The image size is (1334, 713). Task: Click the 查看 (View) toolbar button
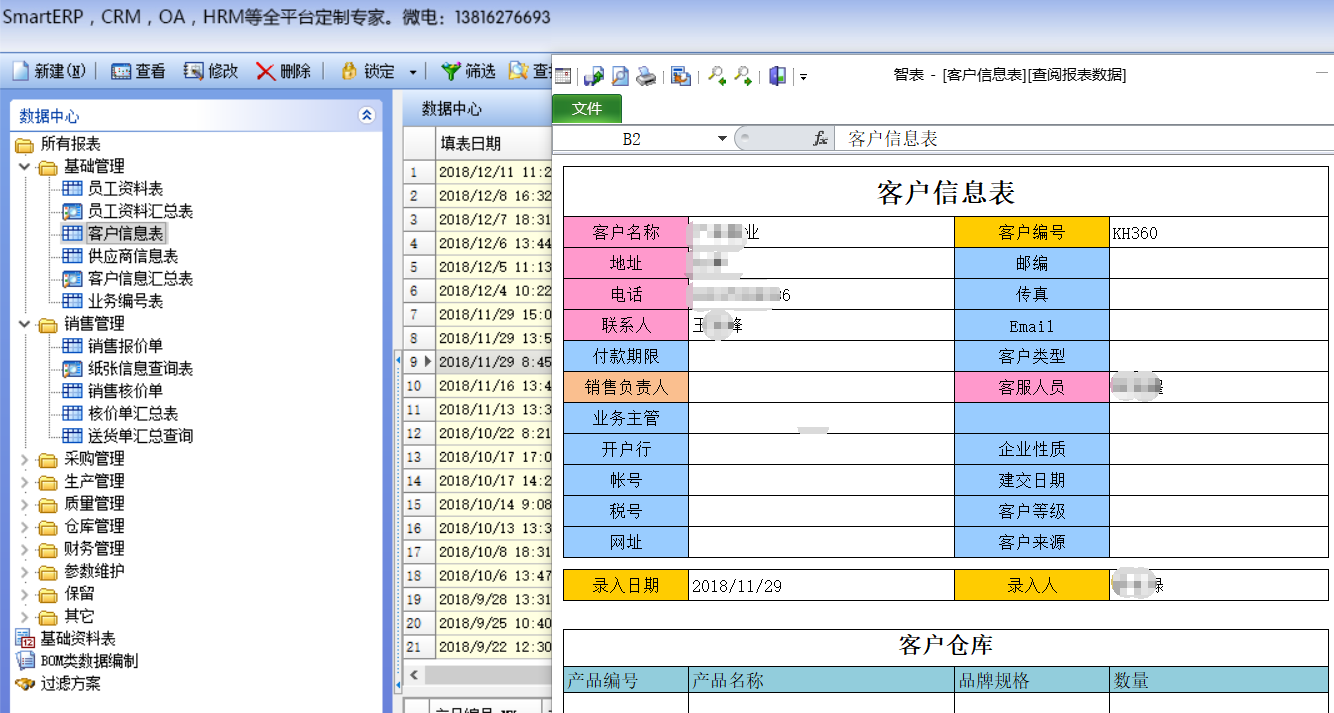point(138,71)
